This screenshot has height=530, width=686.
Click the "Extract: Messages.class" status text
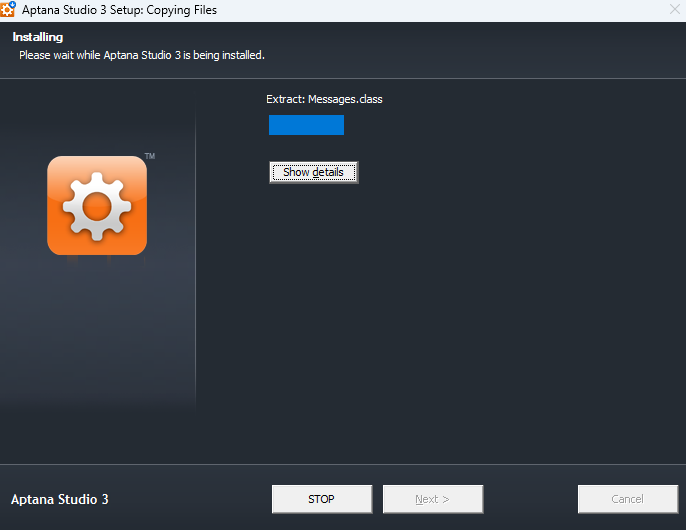pos(324,99)
